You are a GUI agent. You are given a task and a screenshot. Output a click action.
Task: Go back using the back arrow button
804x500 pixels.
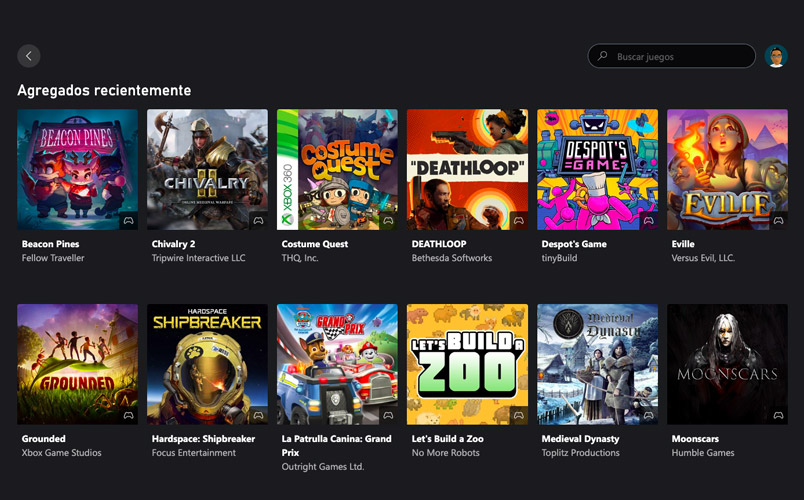(x=29, y=56)
